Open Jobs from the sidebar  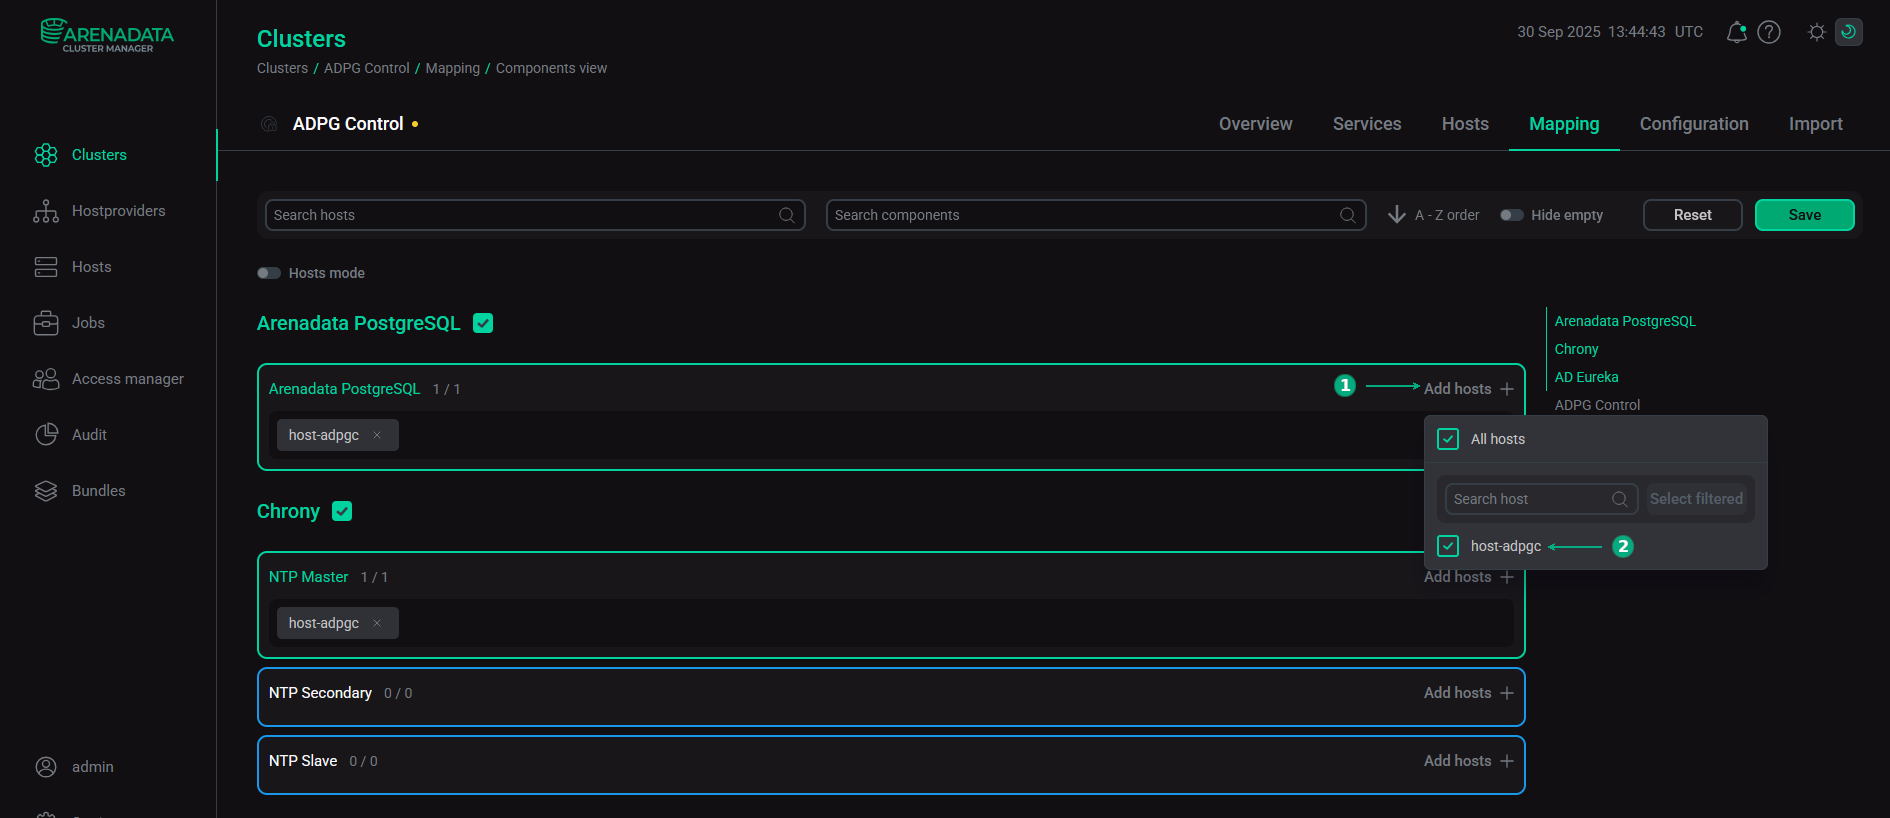(x=46, y=323)
